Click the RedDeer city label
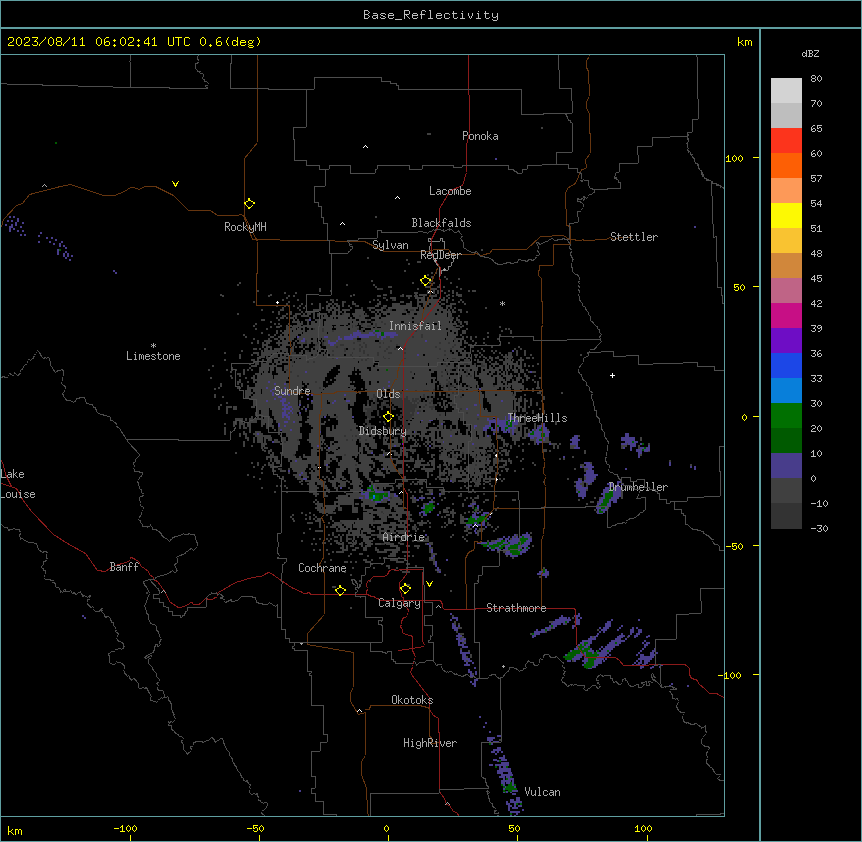The width and height of the screenshot is (862, 842). (440, 255)
